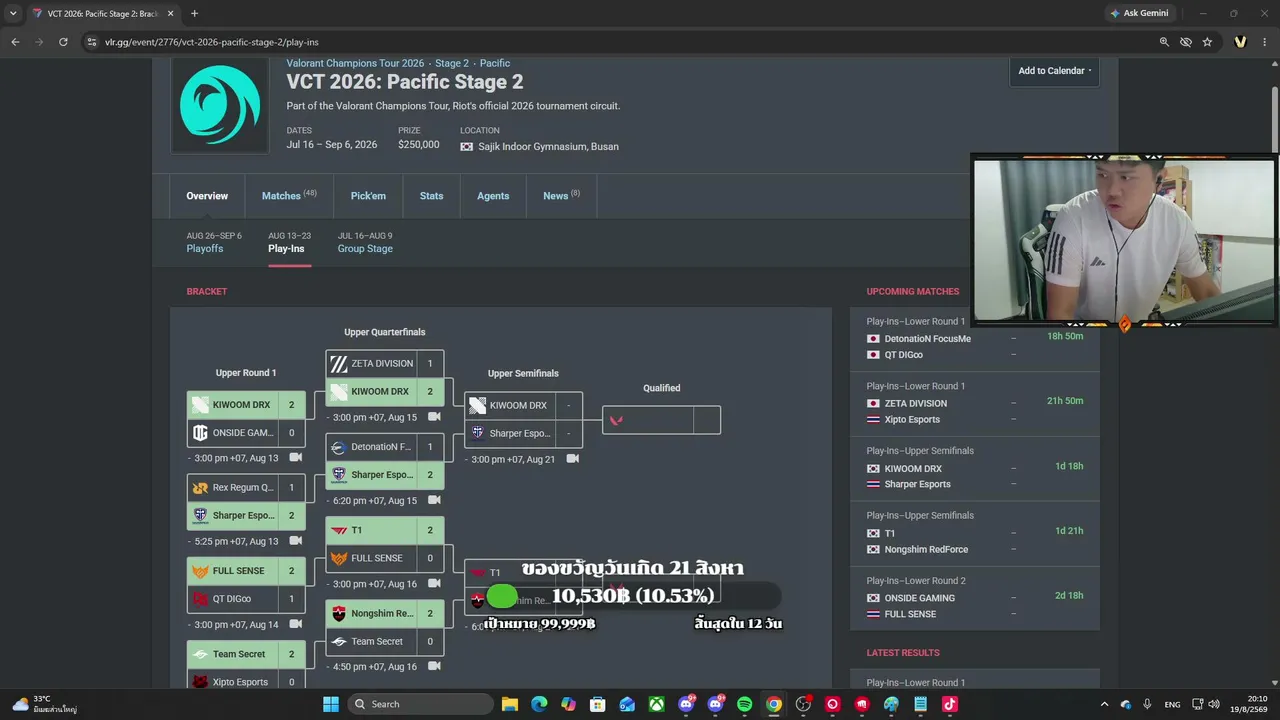Show hidden system tray icons chevron
Viewport: 1280px width, 720px height.
tap(1104, 704)
